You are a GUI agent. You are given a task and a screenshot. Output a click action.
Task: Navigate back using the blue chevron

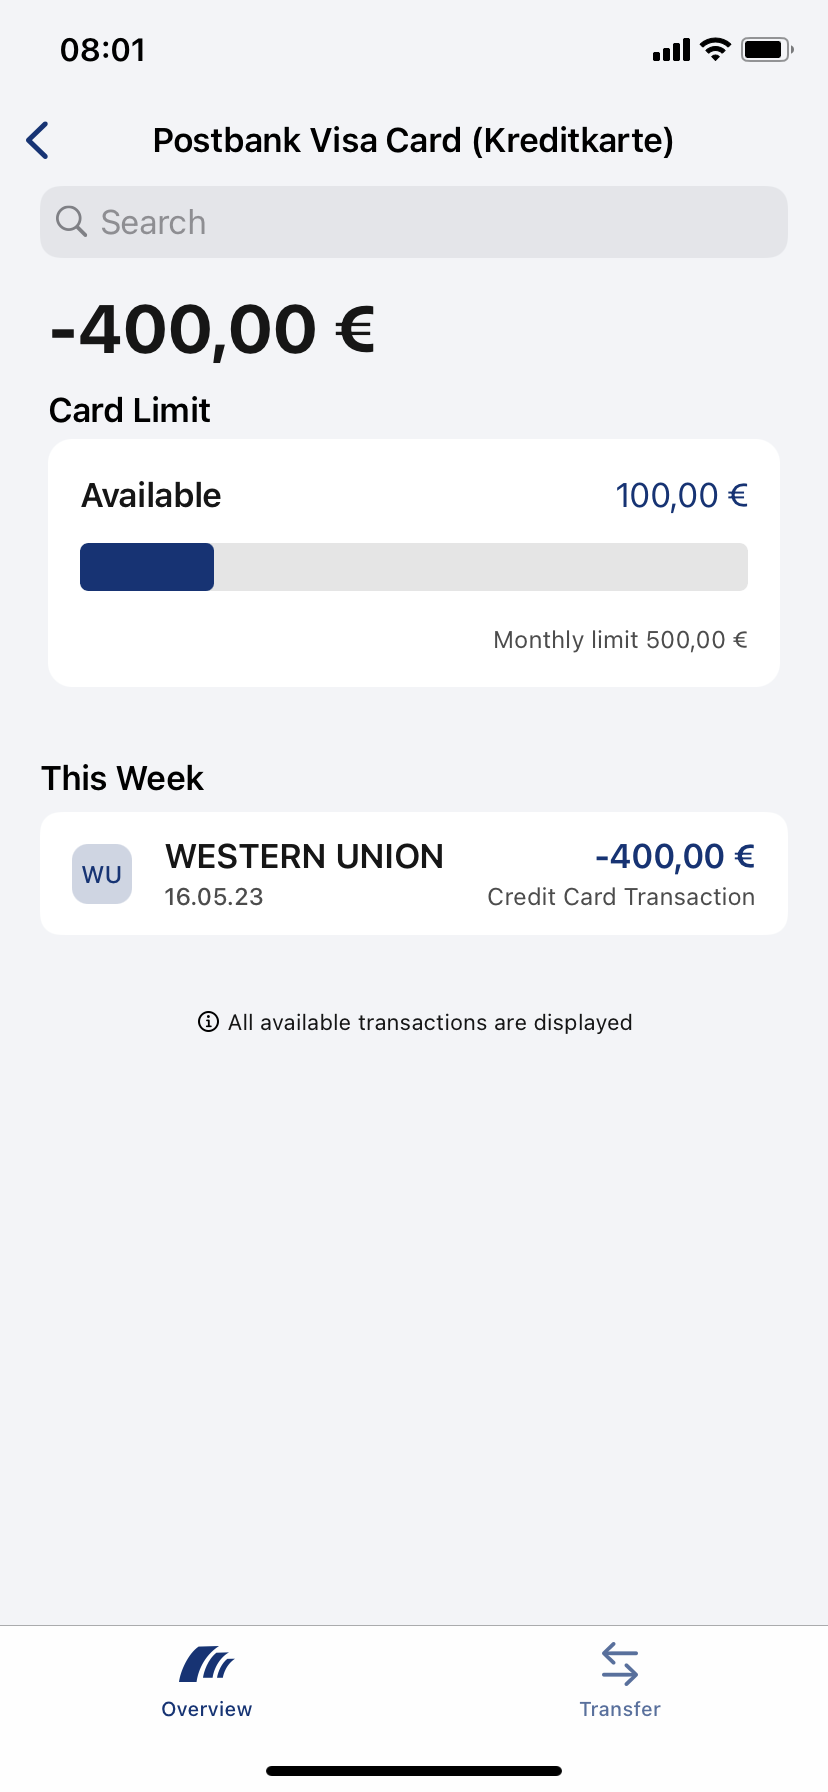coord(37,140)
